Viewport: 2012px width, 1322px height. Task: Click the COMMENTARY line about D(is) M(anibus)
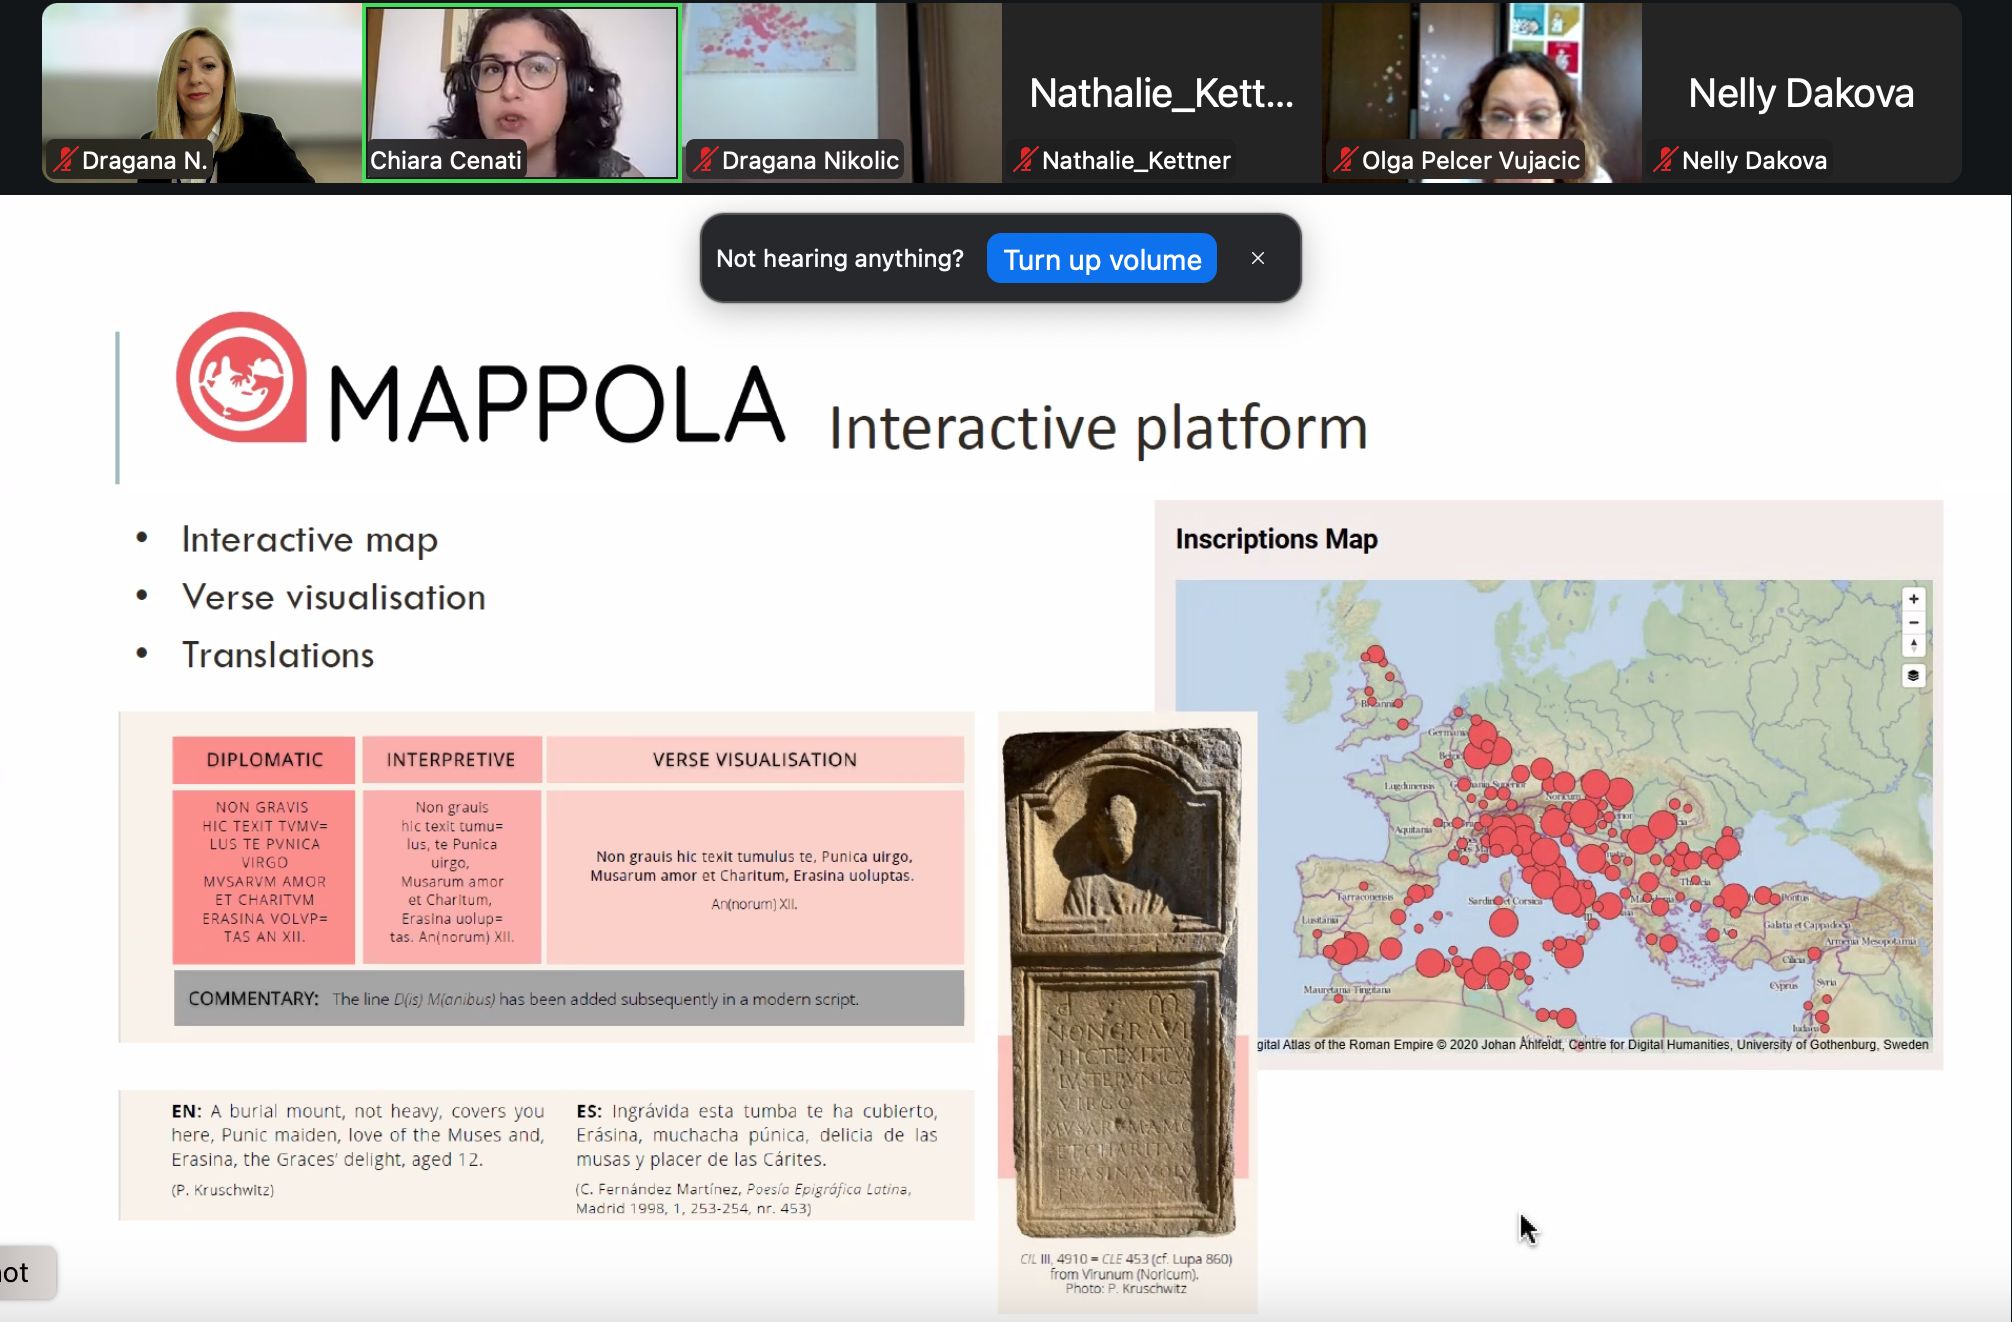568,998
